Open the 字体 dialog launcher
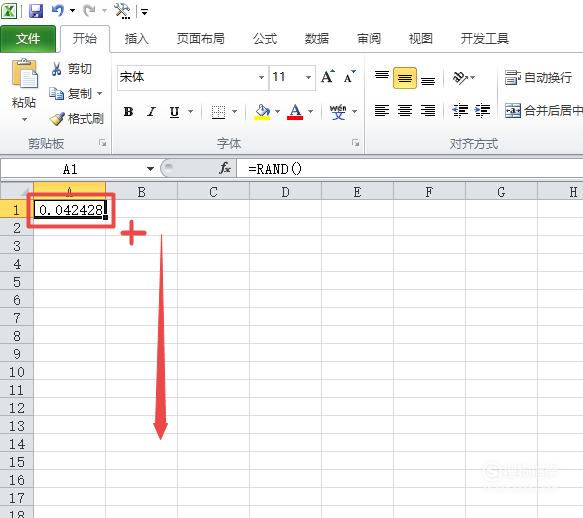 click(x=355, y=143)
